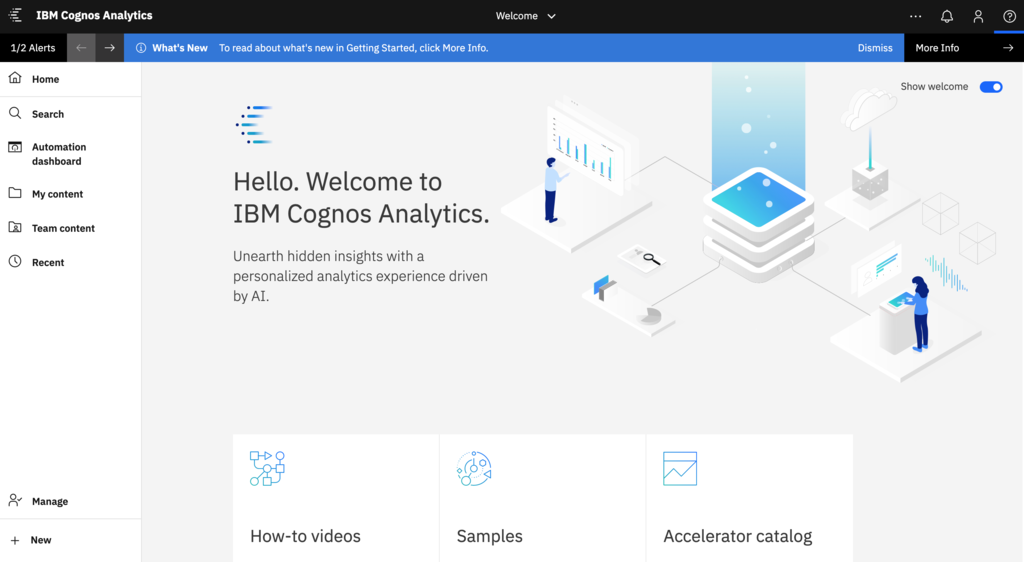Expand the Welcome dropdown in header
The width and height of the screenshot is (1024, 562).
tap(526, 16)
